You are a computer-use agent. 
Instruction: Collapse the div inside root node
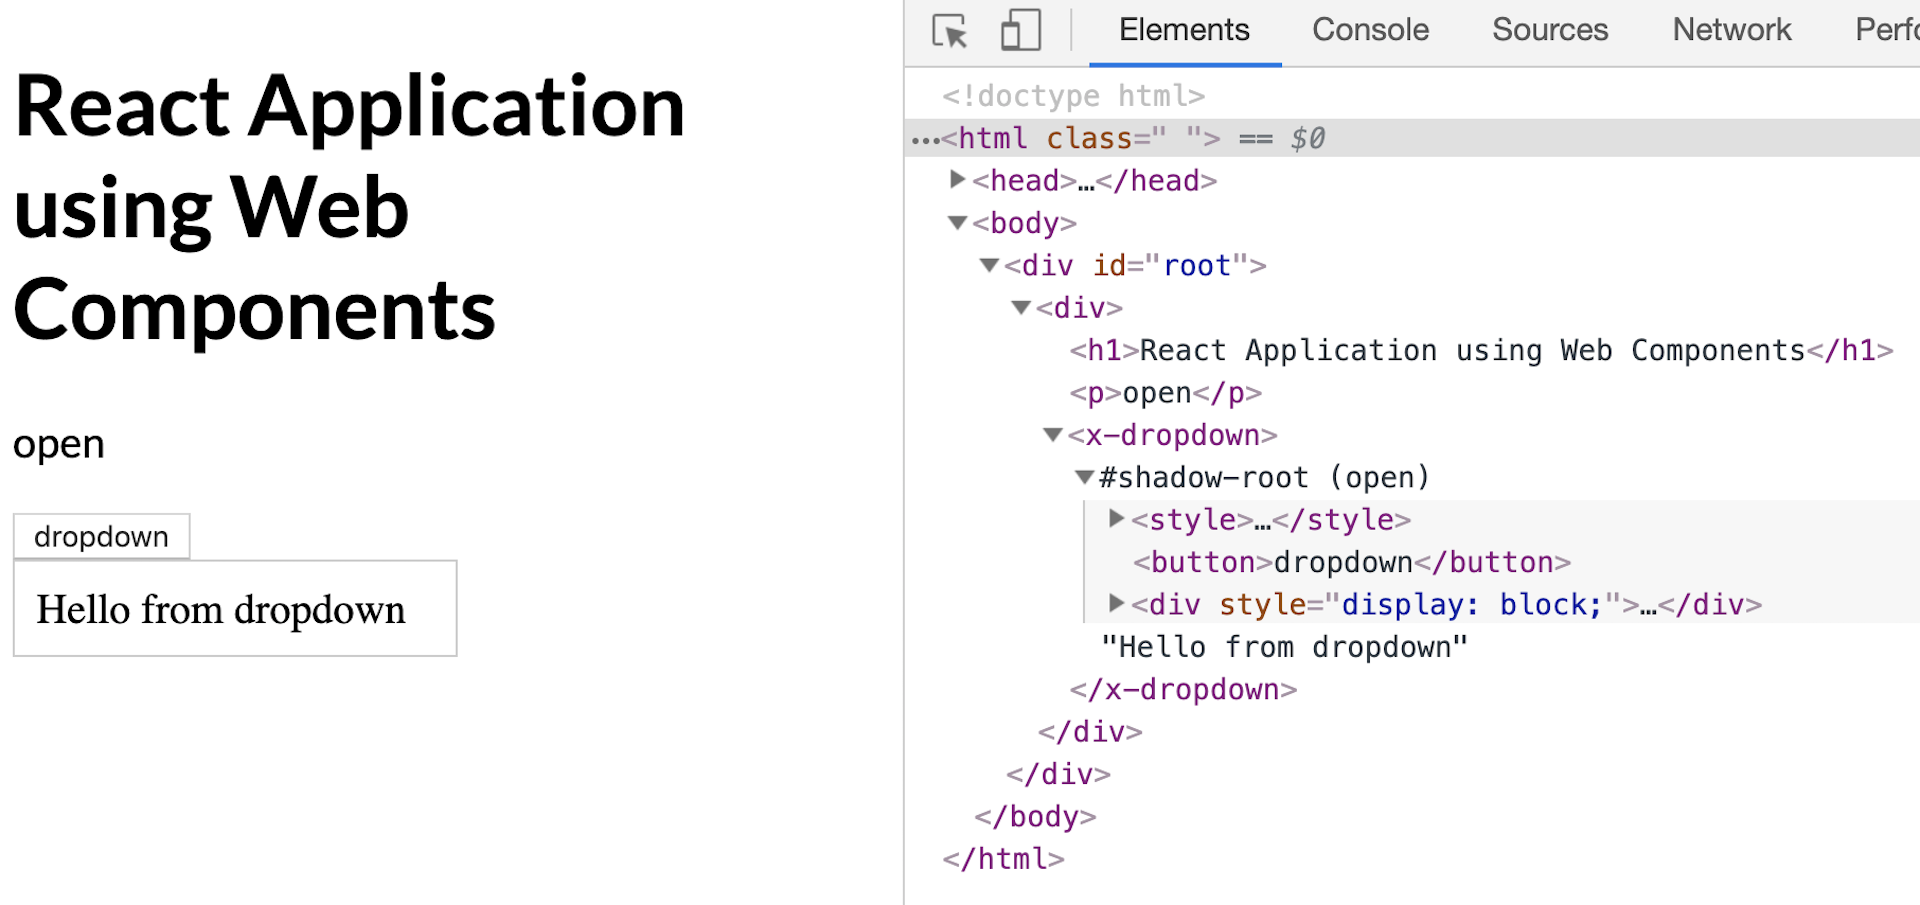point(1021,308)
